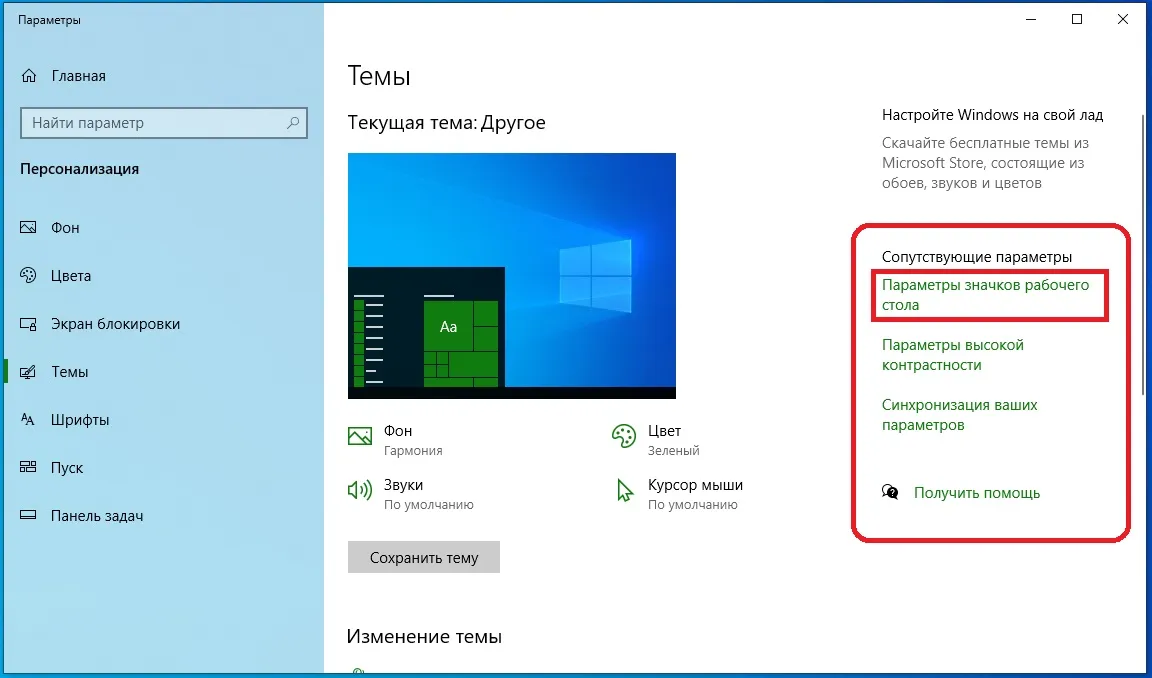Click the green sounds speaker icon
The image size is (1152, 678).
[359, 490]
